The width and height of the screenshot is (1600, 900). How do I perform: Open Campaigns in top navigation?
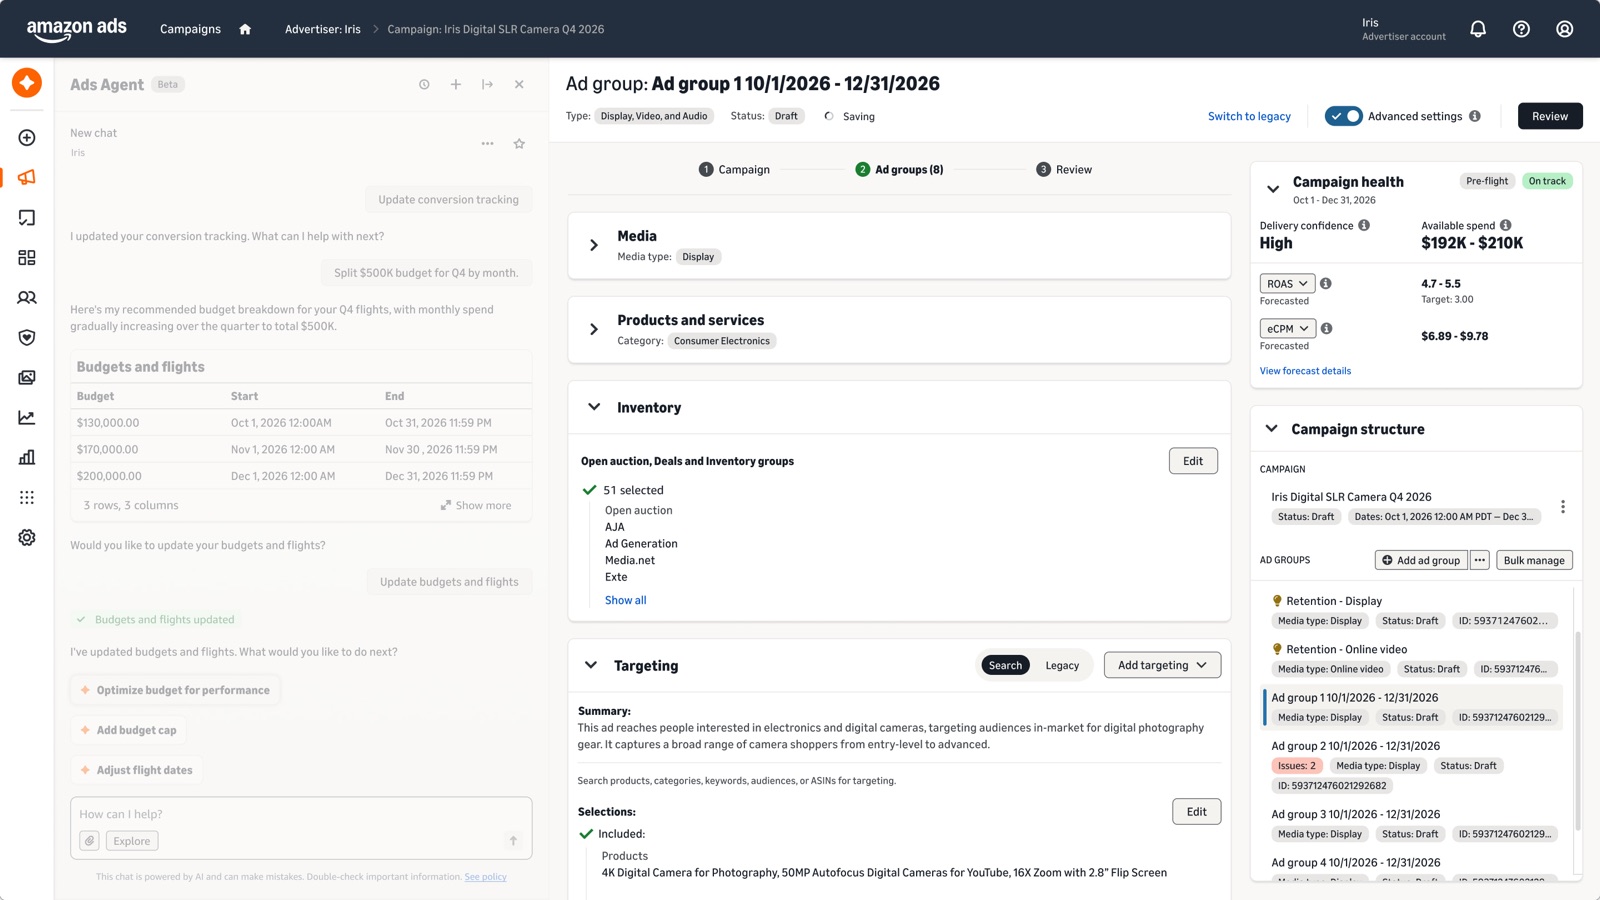click(x=190, y=29)
